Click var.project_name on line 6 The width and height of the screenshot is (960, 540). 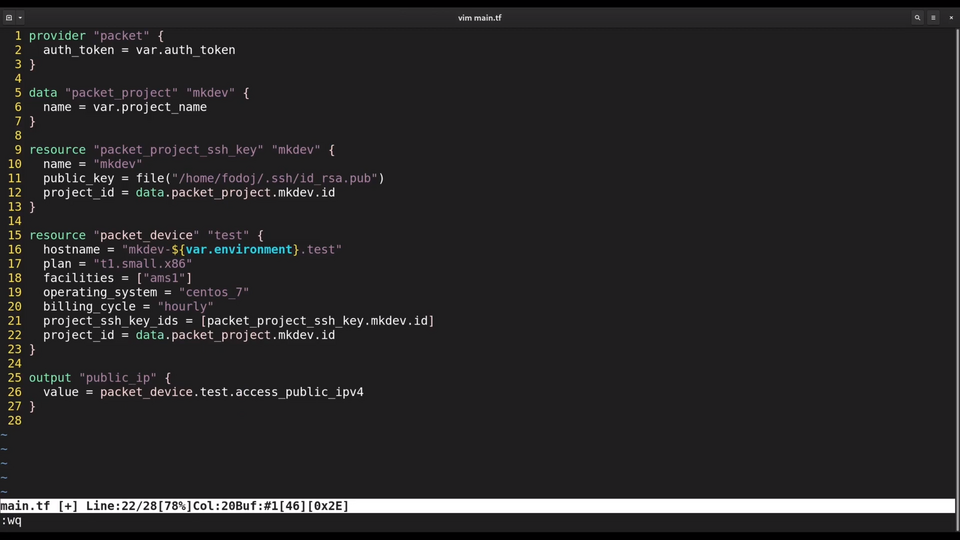(150, 107)
